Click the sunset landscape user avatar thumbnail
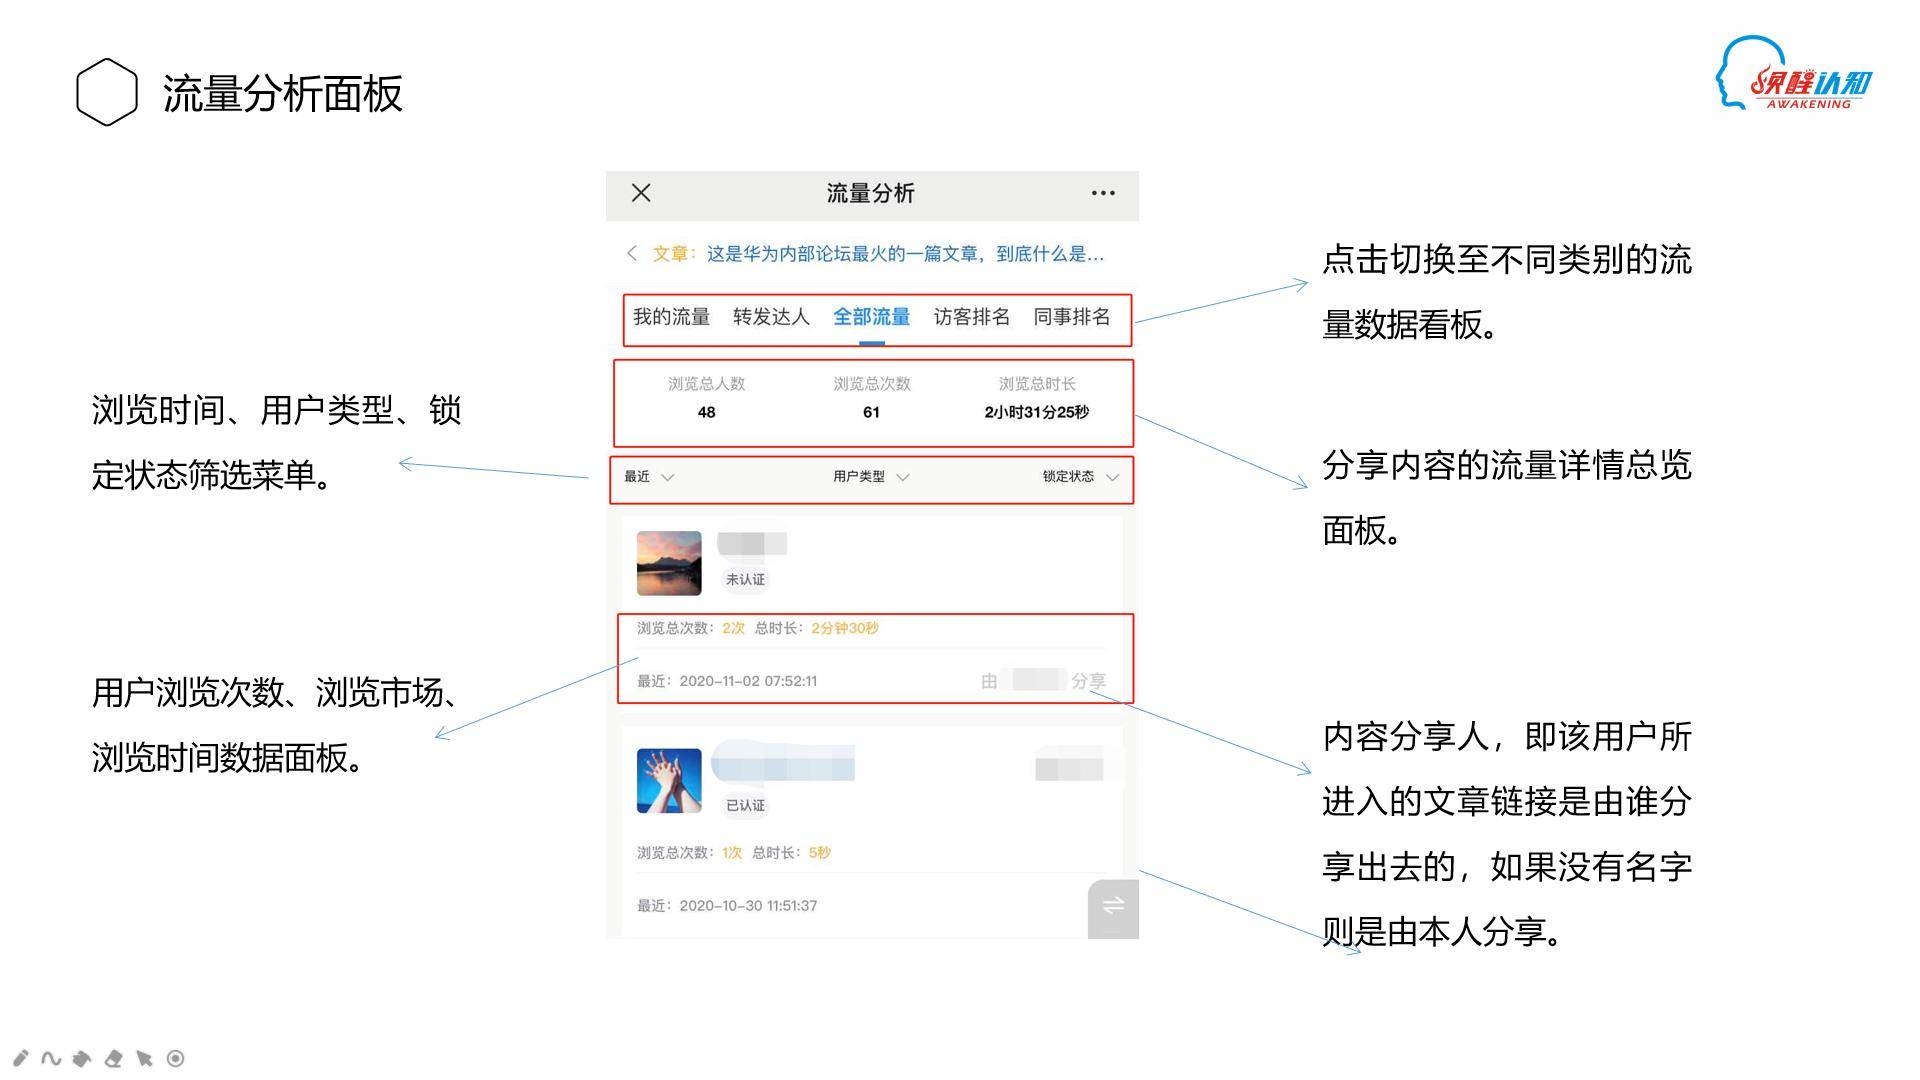The height and width of the screenshot is (1080, 1920). 667,562
